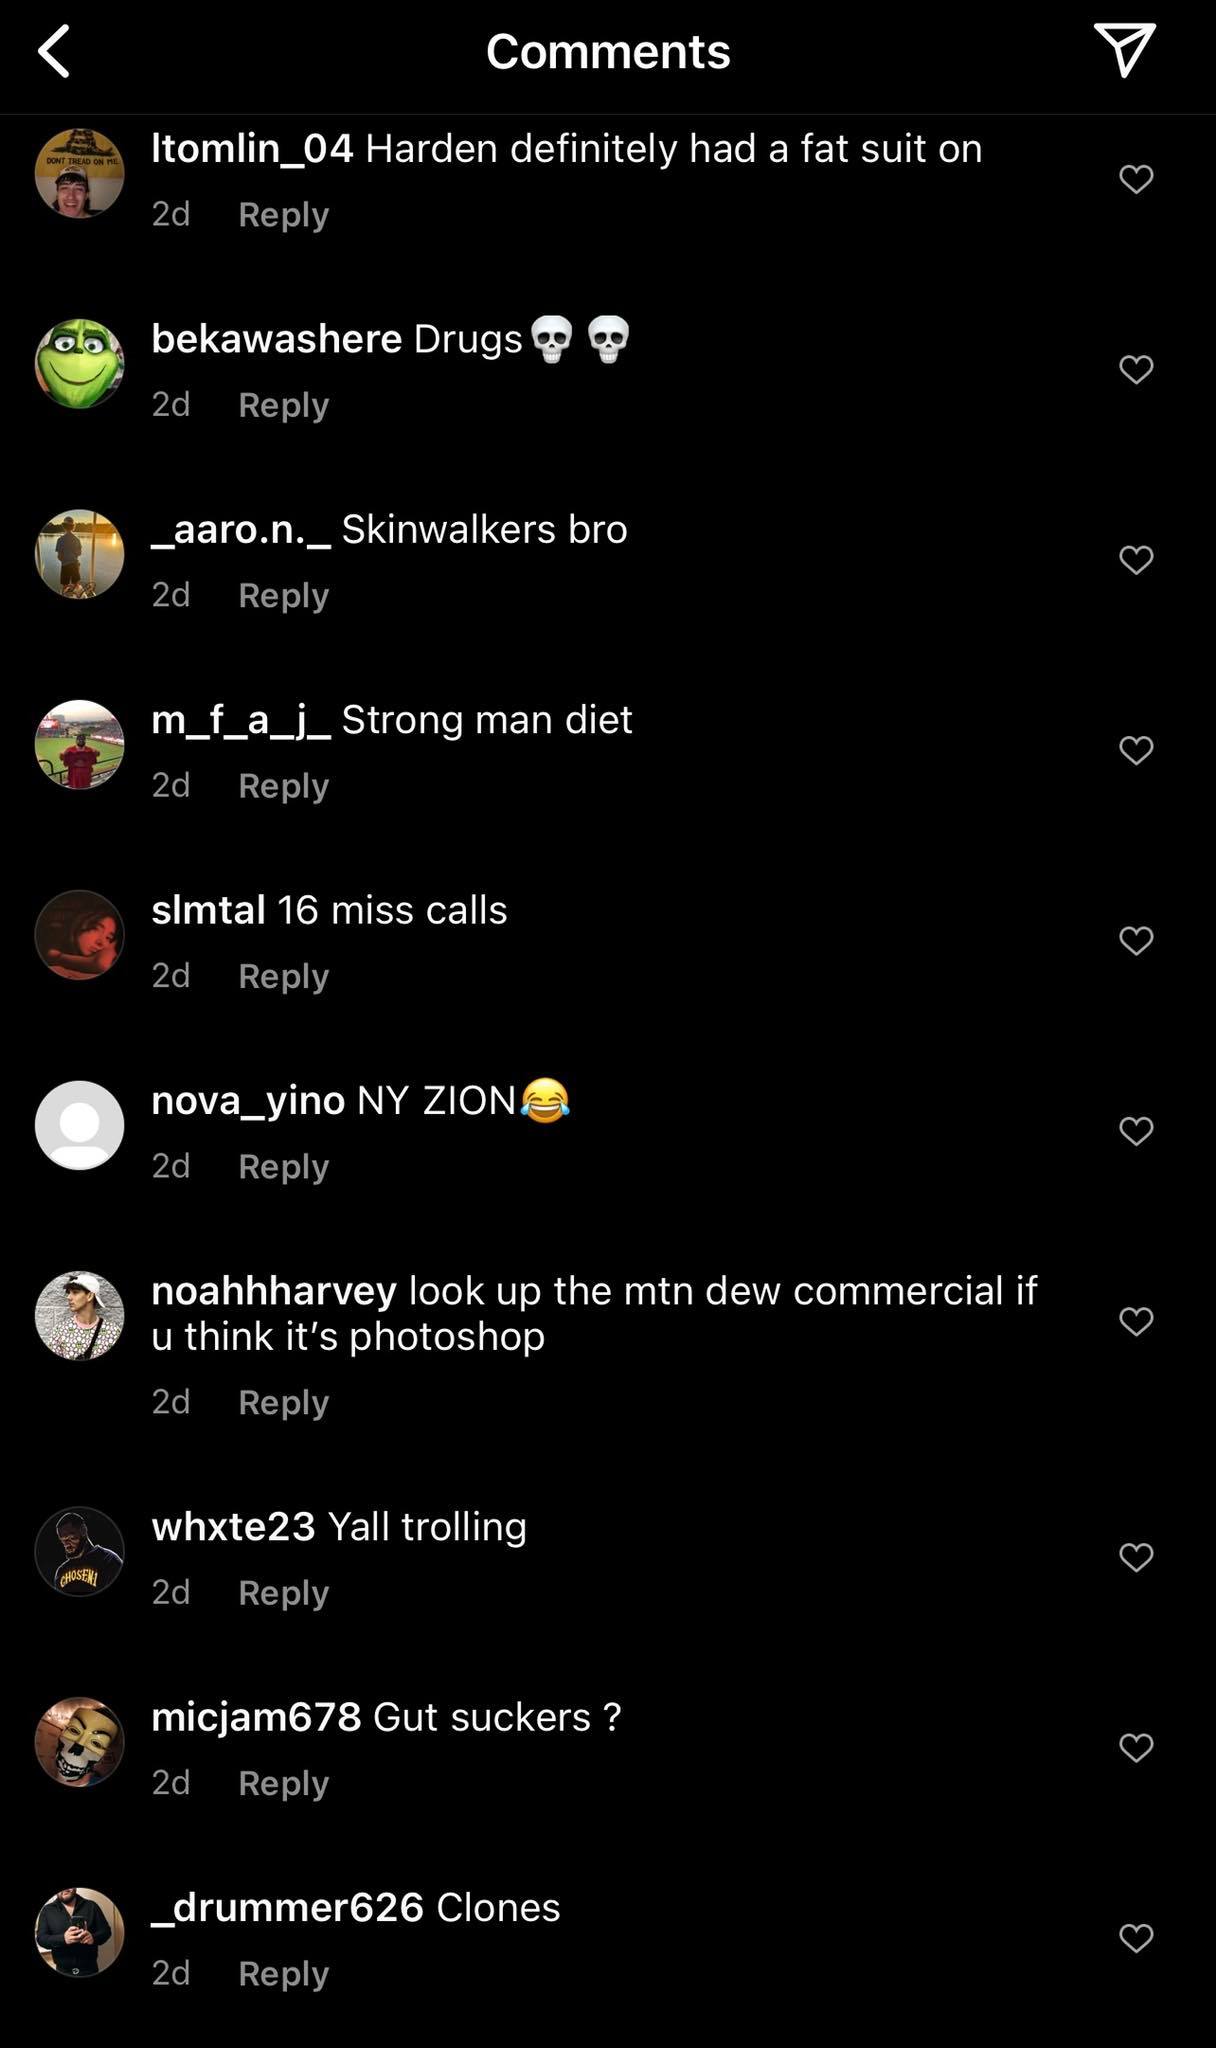Open bekawashere's Grinch profile picture

click(80, 364)
